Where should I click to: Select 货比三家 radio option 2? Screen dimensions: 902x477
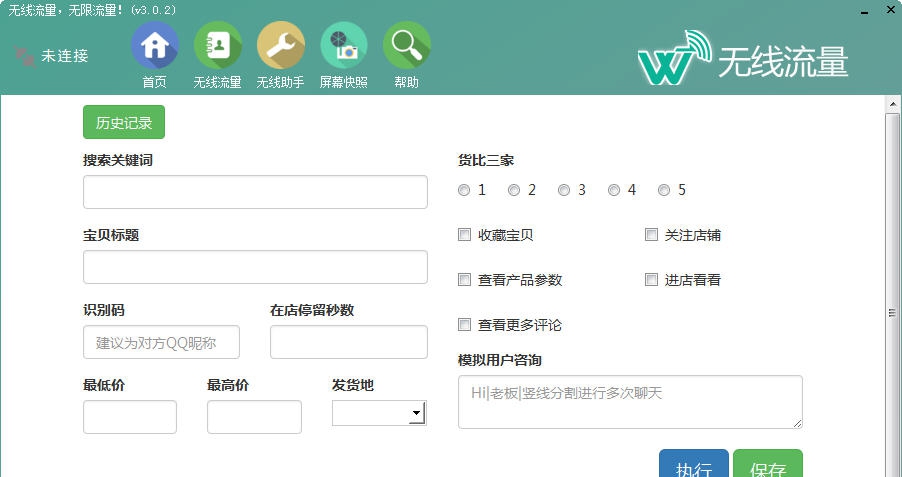pyautogui.click(x=514, y=190)
